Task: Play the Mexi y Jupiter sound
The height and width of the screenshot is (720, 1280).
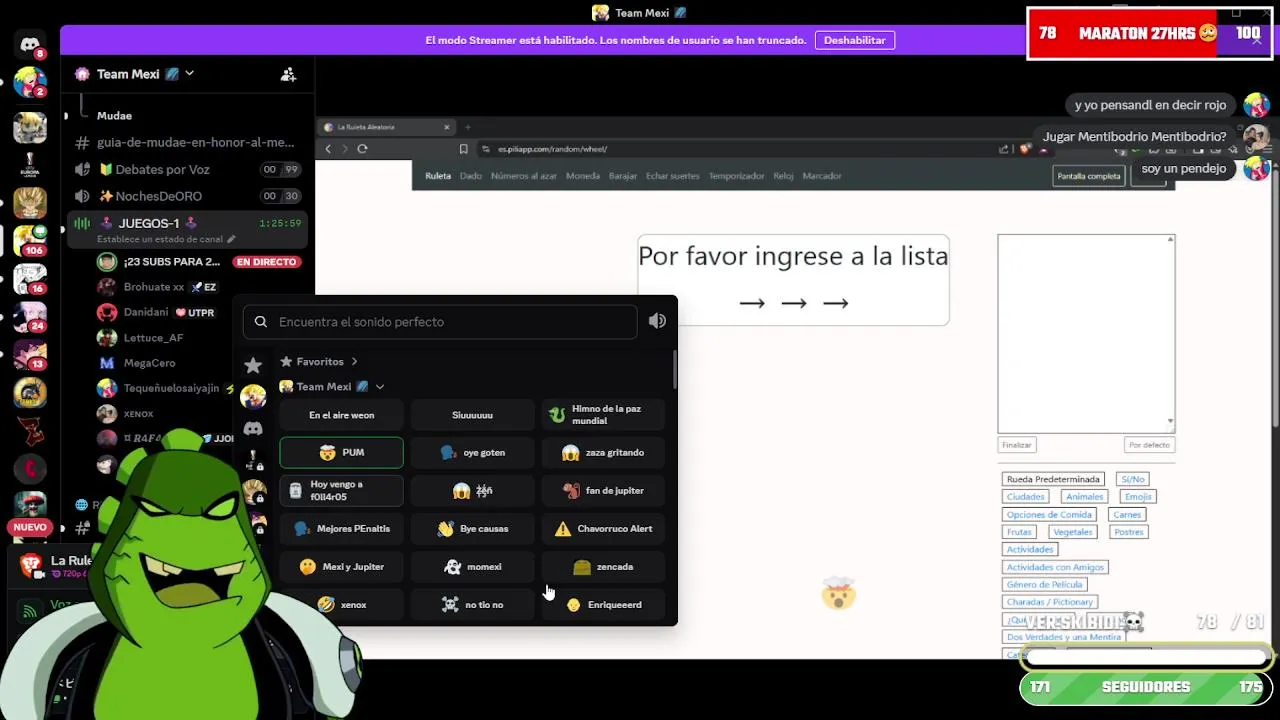Action: click(x=341, y=567)
